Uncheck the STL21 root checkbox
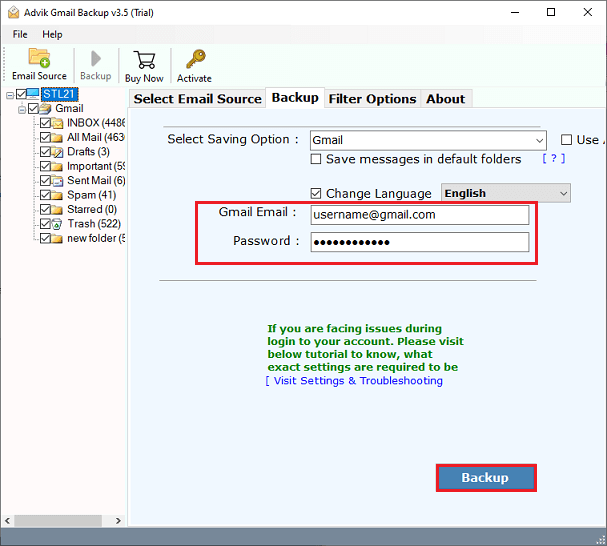This screenshot has height=546, width=607. coord(21,94)
